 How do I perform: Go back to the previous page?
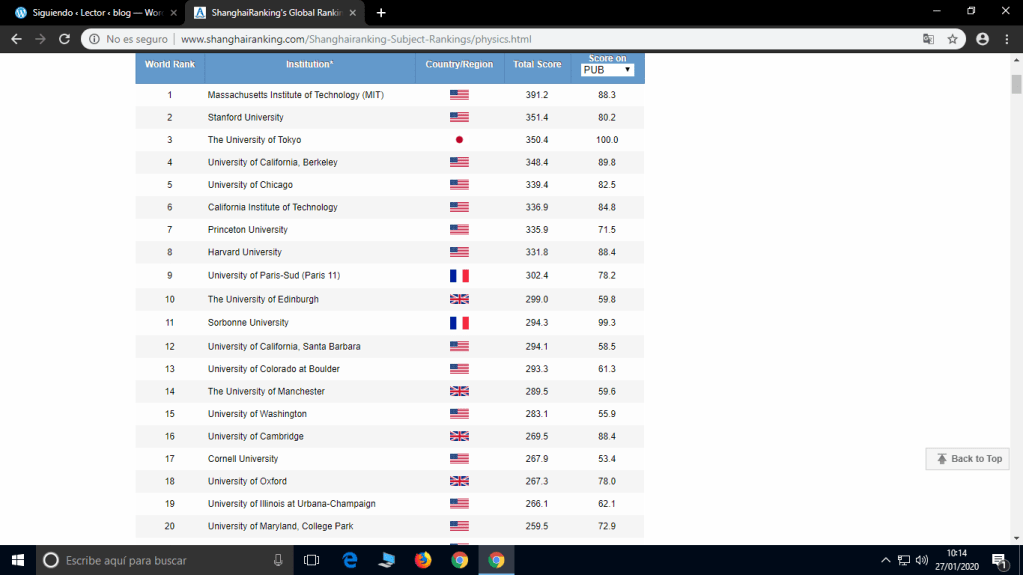point(16,39)
